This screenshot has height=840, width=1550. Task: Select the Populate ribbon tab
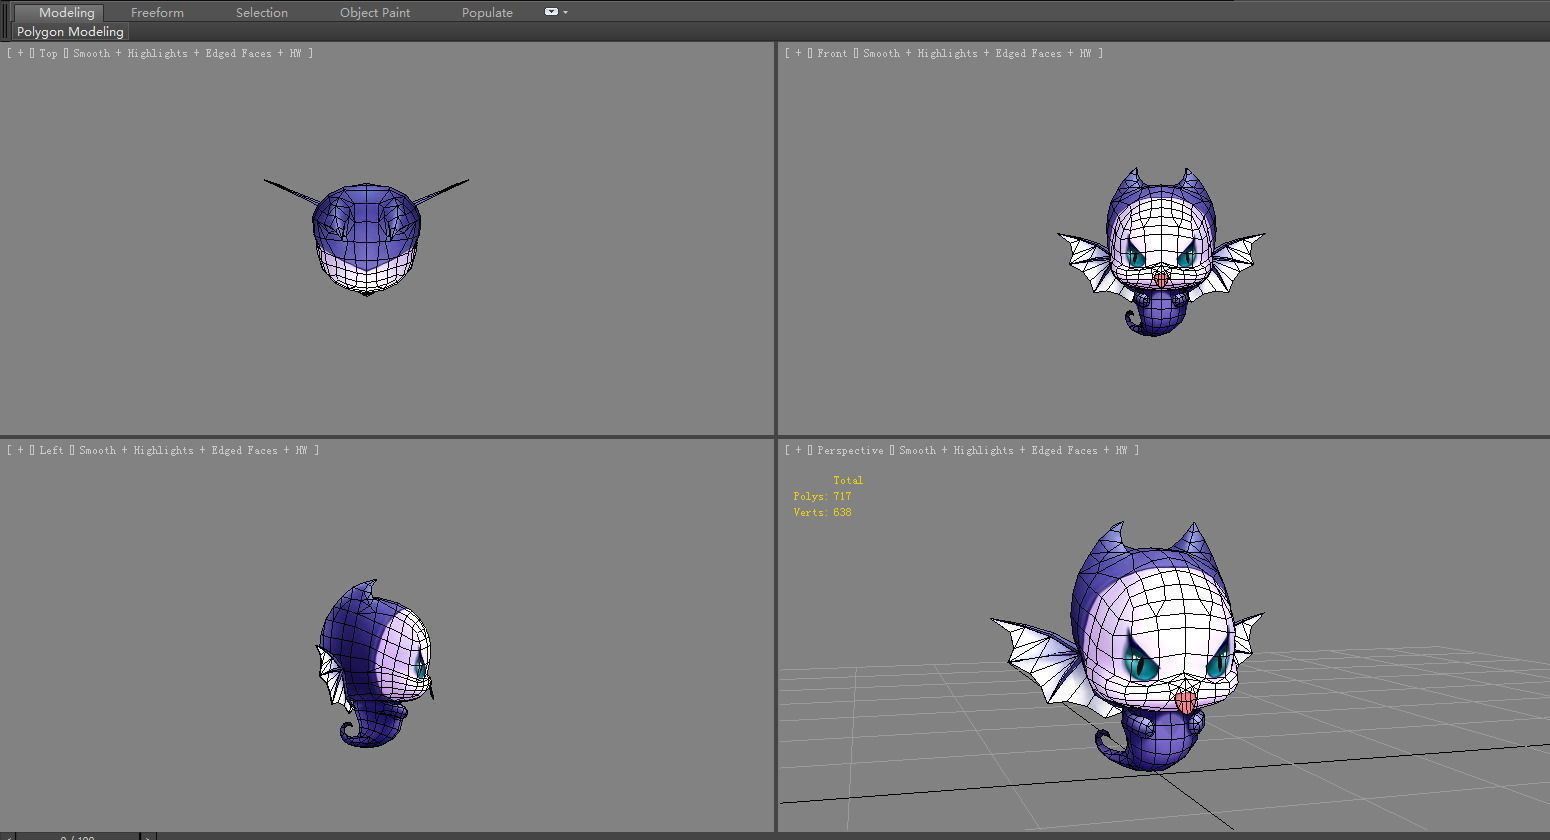coord(487,12)
